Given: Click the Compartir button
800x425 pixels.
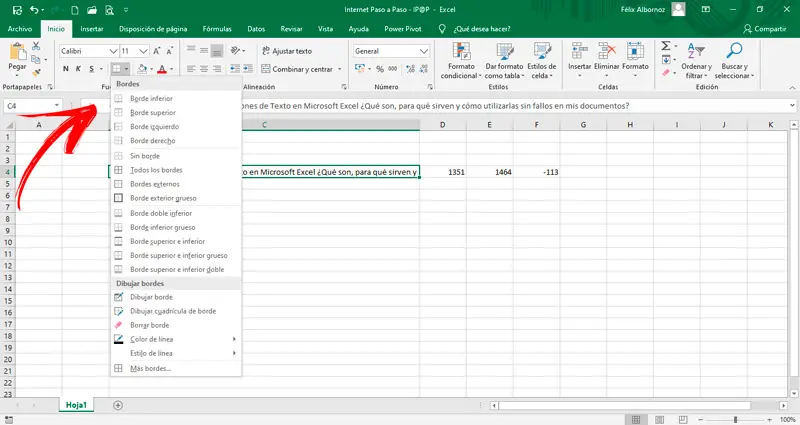Looking at the screenshot, I should click(763, 29).
